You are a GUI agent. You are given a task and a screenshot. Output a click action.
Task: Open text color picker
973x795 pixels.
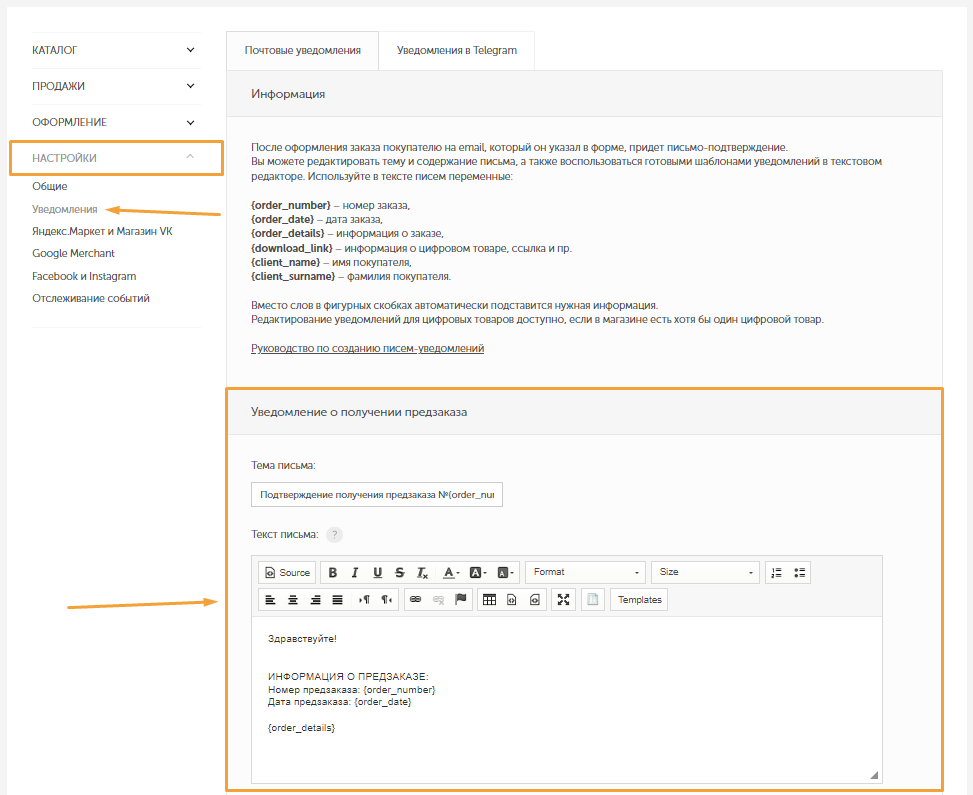pyautogui.click(x=451, y=572)
